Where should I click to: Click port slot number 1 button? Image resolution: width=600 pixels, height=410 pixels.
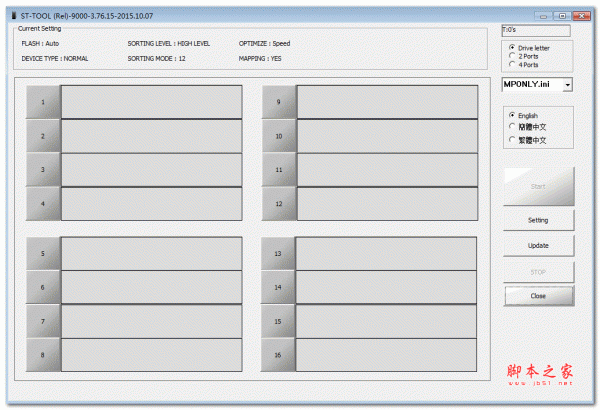point(43,102)
